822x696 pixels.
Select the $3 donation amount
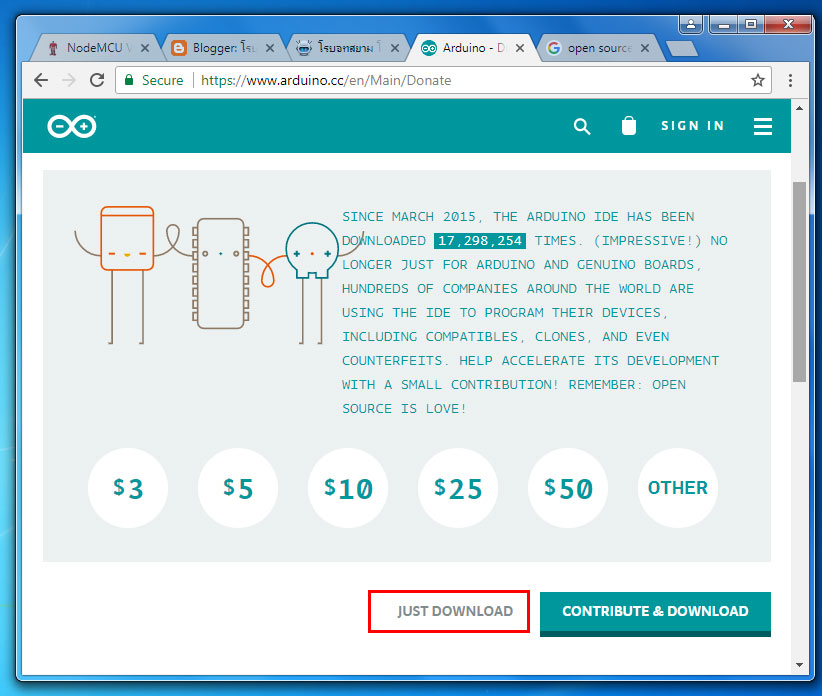pyautogui.click(x=128, y=487)
